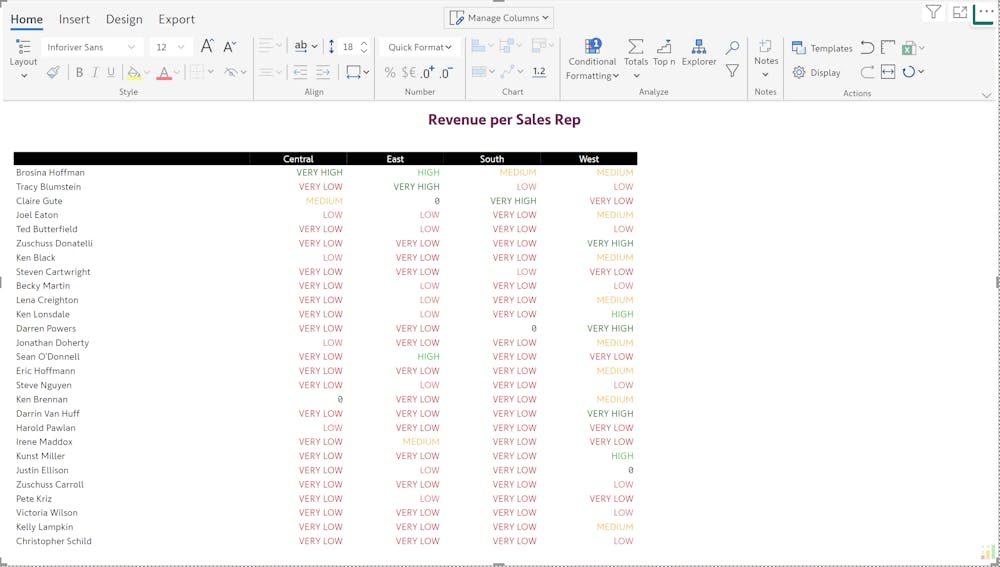
Task: Toggle Underline formatting
Action: pyautogui.click(x=111, y=72)
